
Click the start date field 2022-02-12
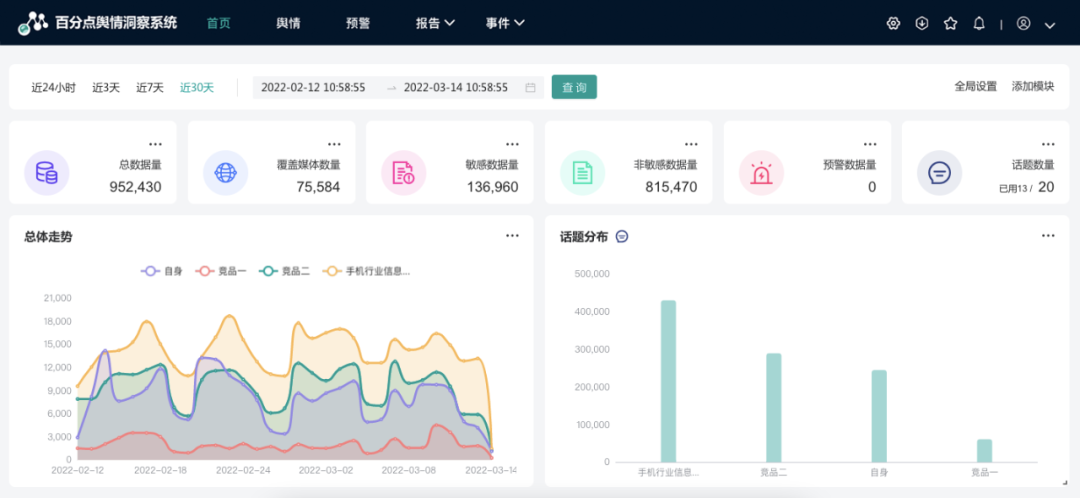point(313,88)
